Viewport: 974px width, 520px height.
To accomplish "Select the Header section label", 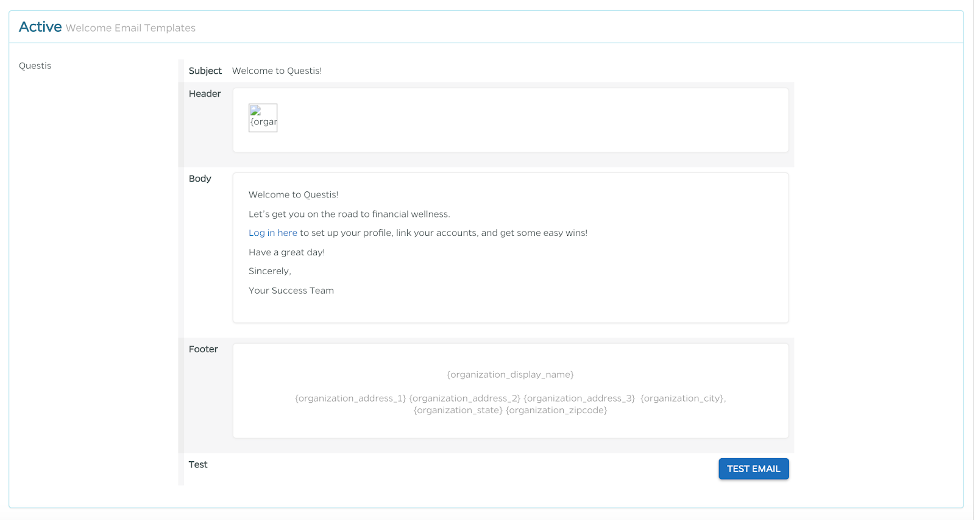I will 205,94.
